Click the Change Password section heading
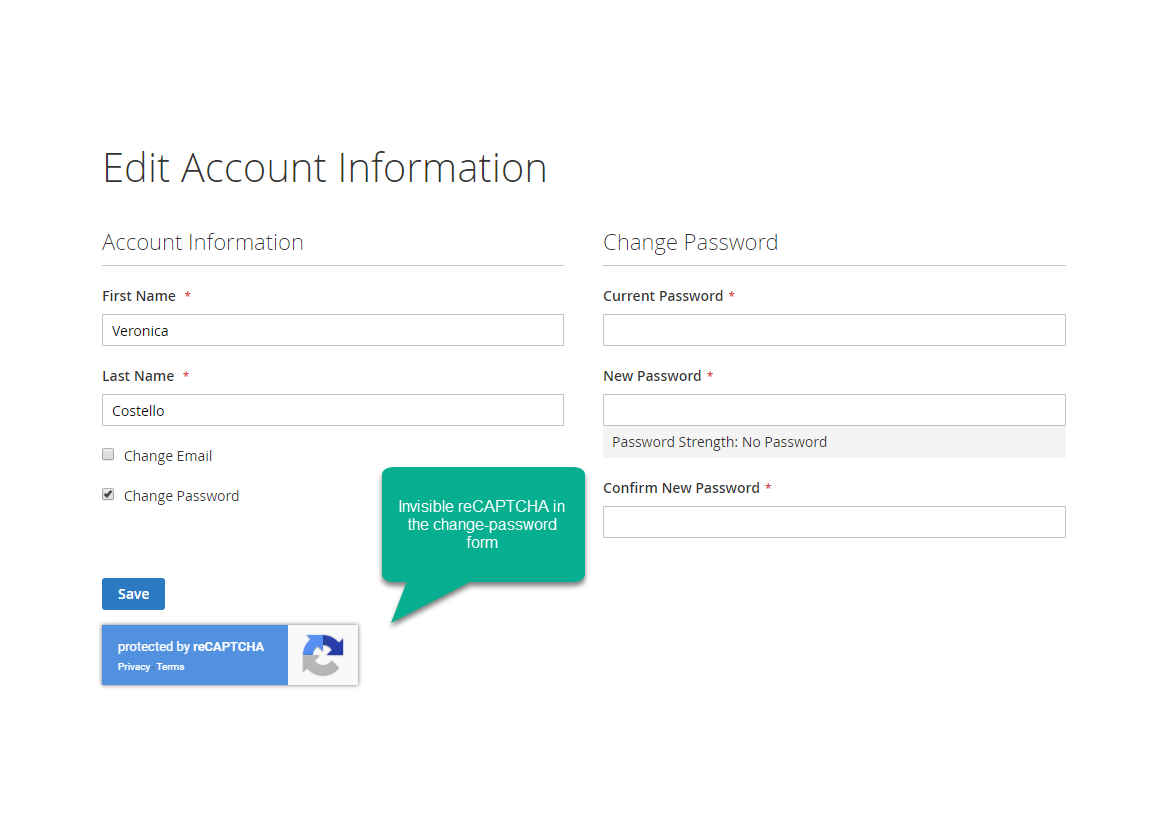 coord(690,243)
